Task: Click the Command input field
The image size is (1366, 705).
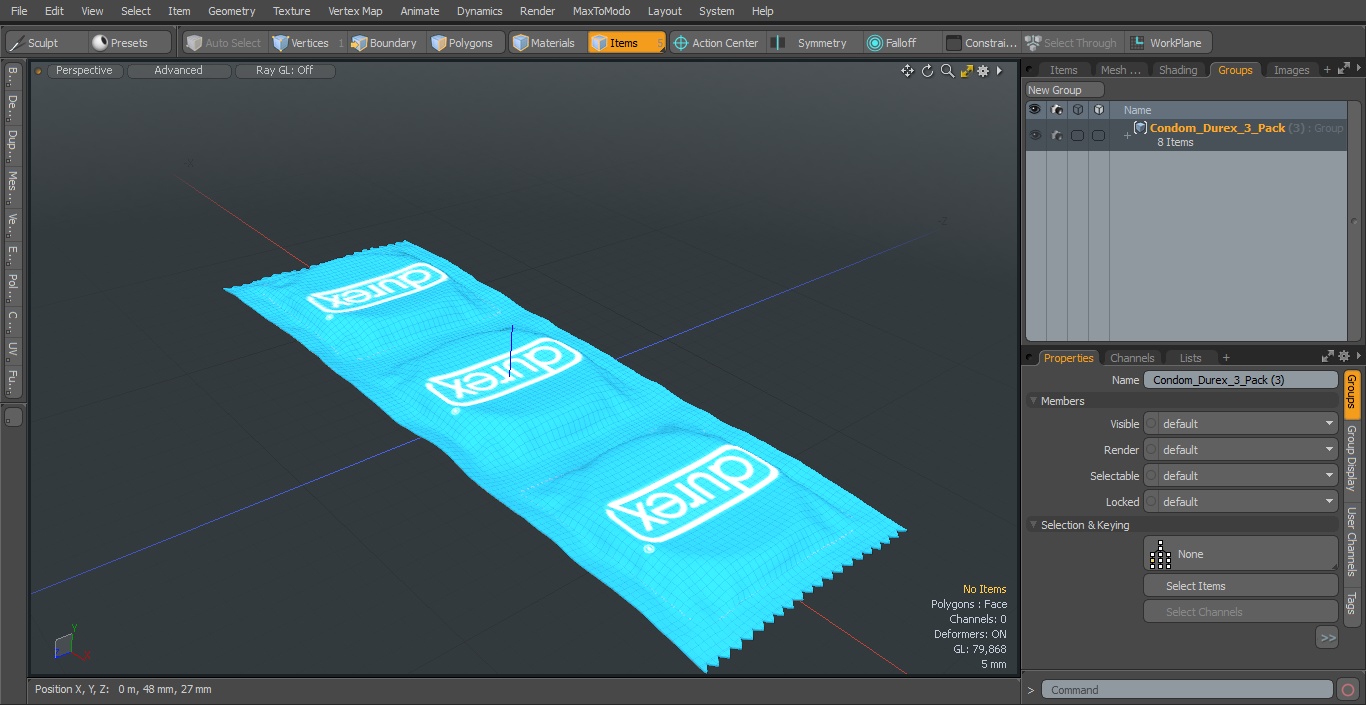Action: 1187,690
